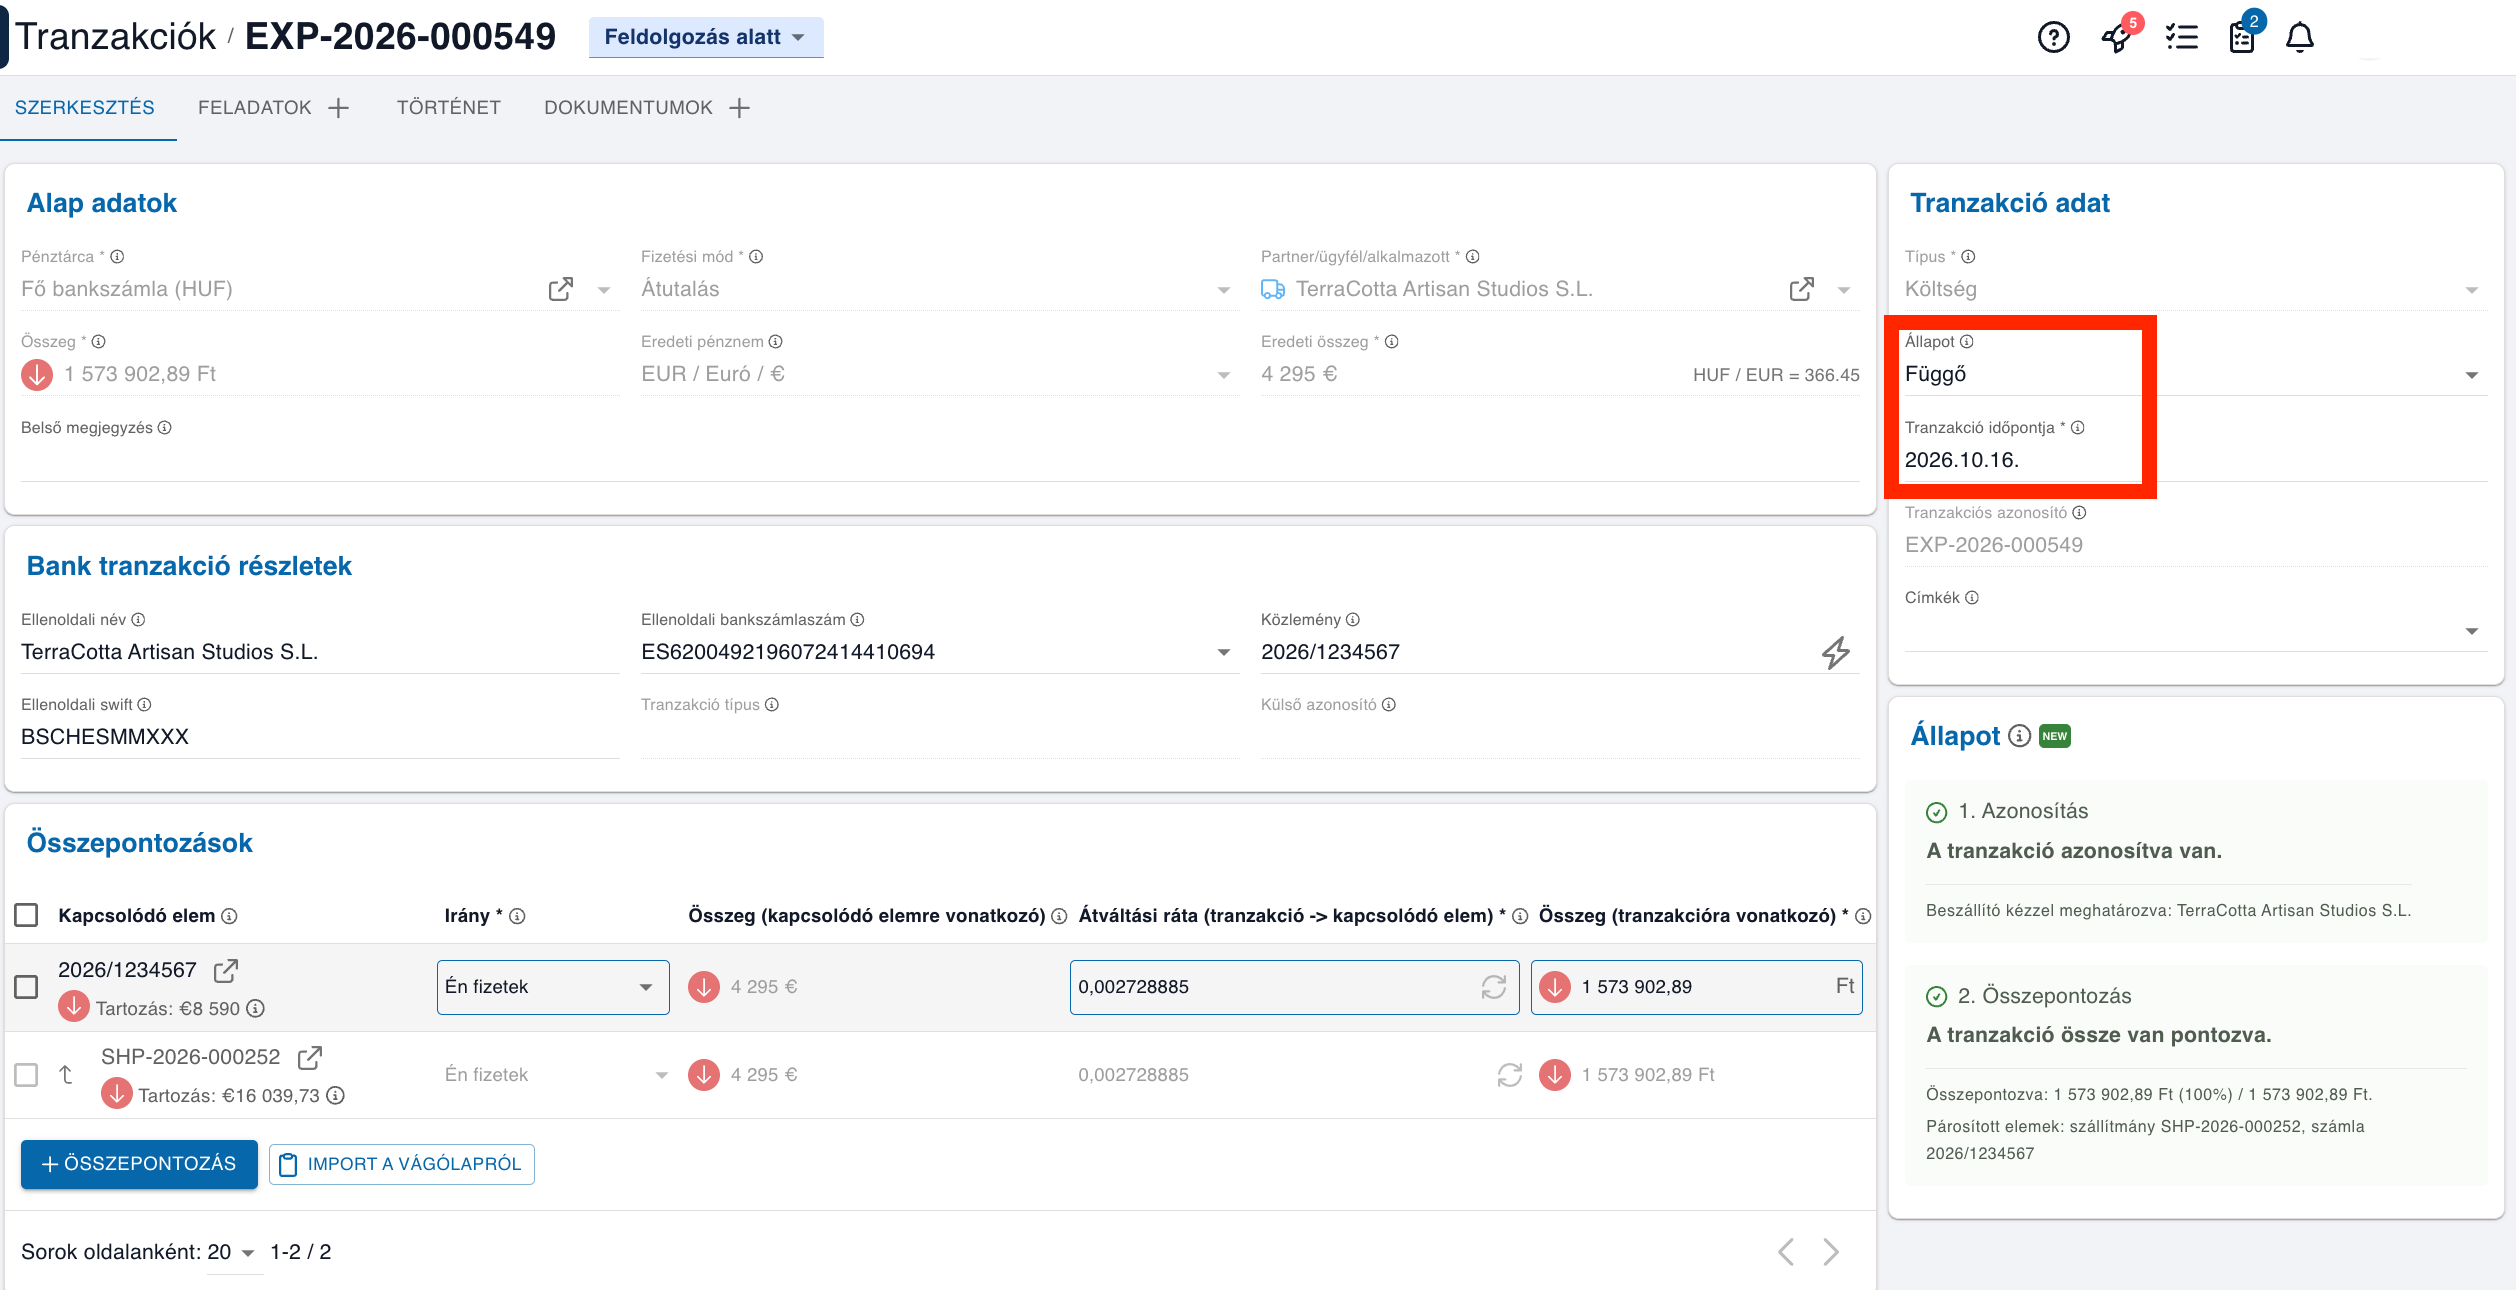The image size is (2516, 1290).
Task: Refresh exchange rate in SHP-2026-000252 row
Action: click(x=1510, y=1075)
